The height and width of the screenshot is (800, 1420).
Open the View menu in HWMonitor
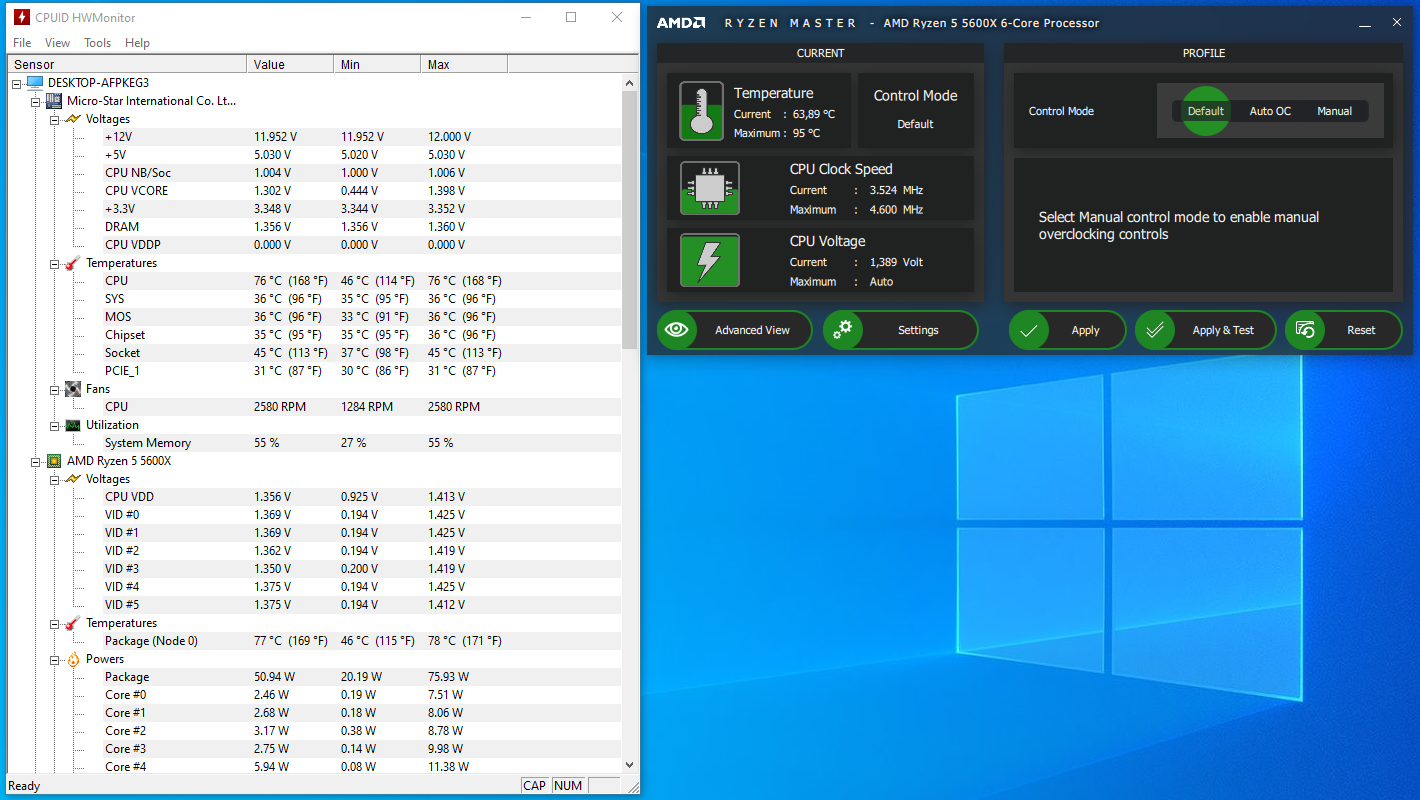coord(58,43)
